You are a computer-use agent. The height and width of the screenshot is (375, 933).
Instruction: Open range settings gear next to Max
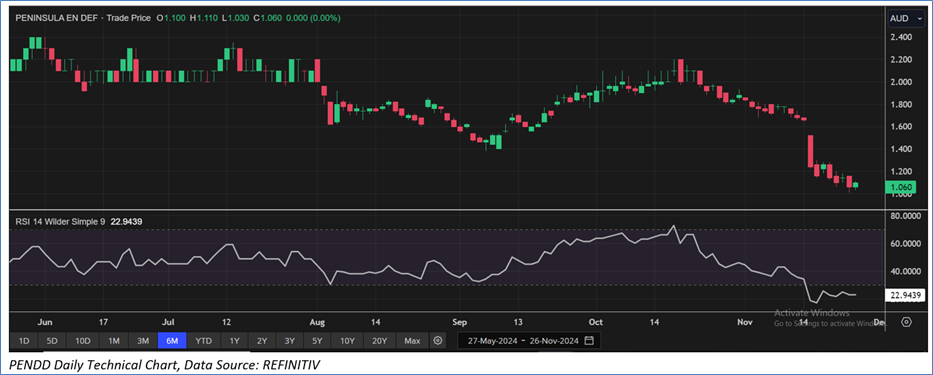click(x=438, y=341)
